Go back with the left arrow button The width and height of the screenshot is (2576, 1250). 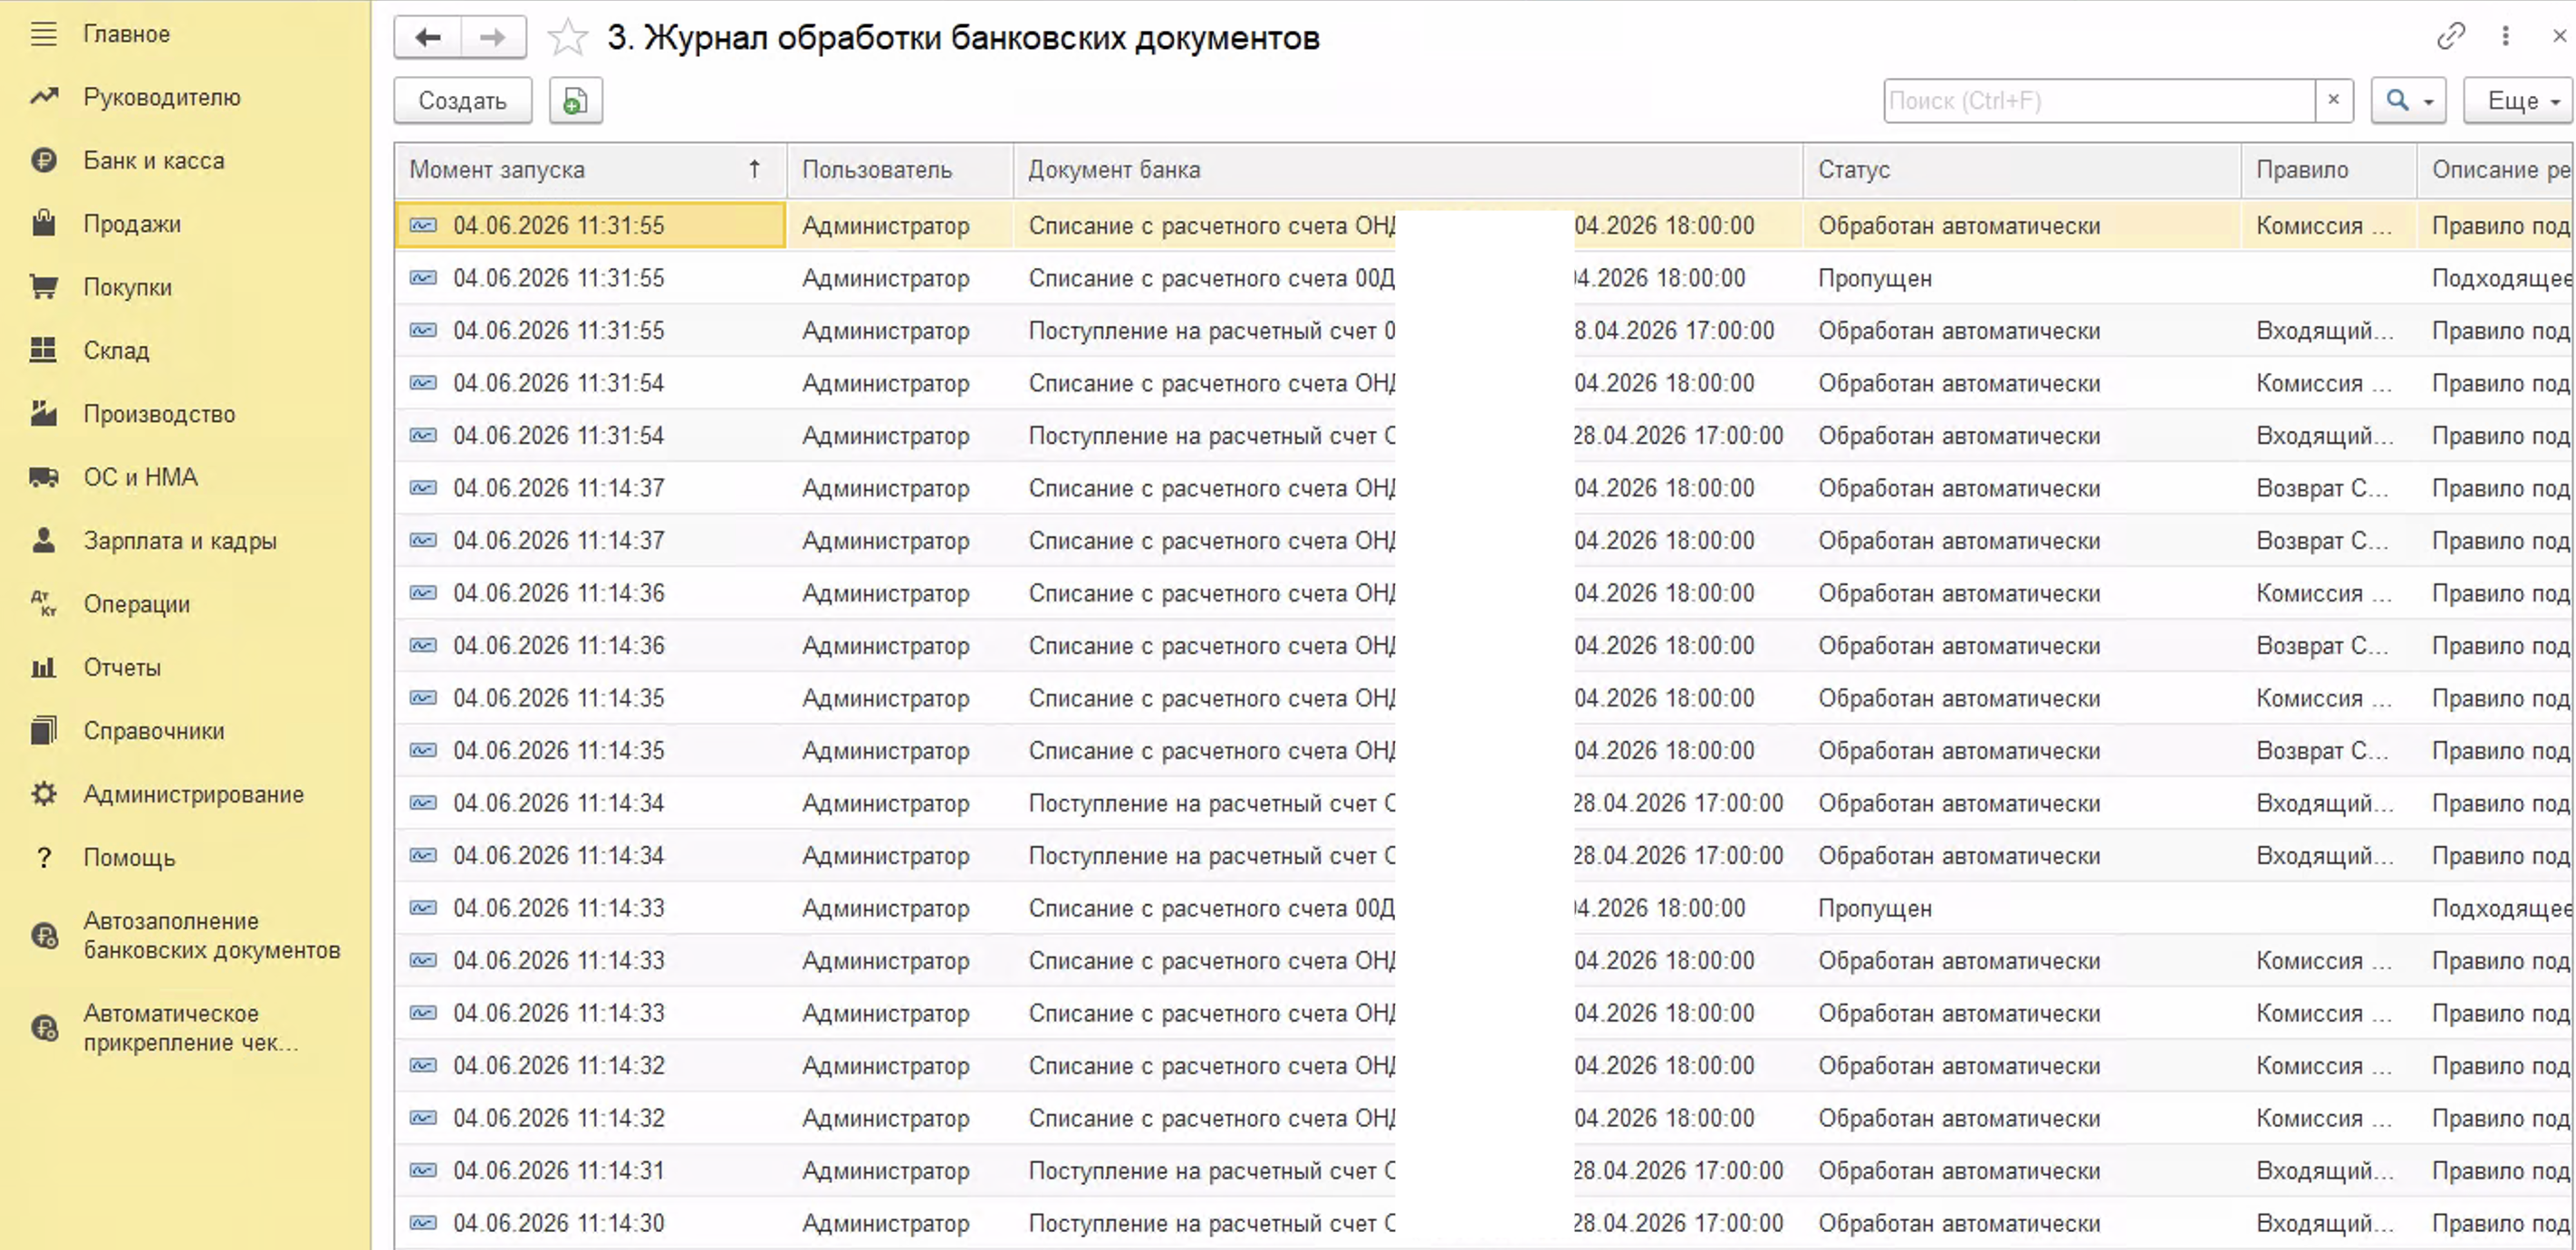tap(428, 38)
